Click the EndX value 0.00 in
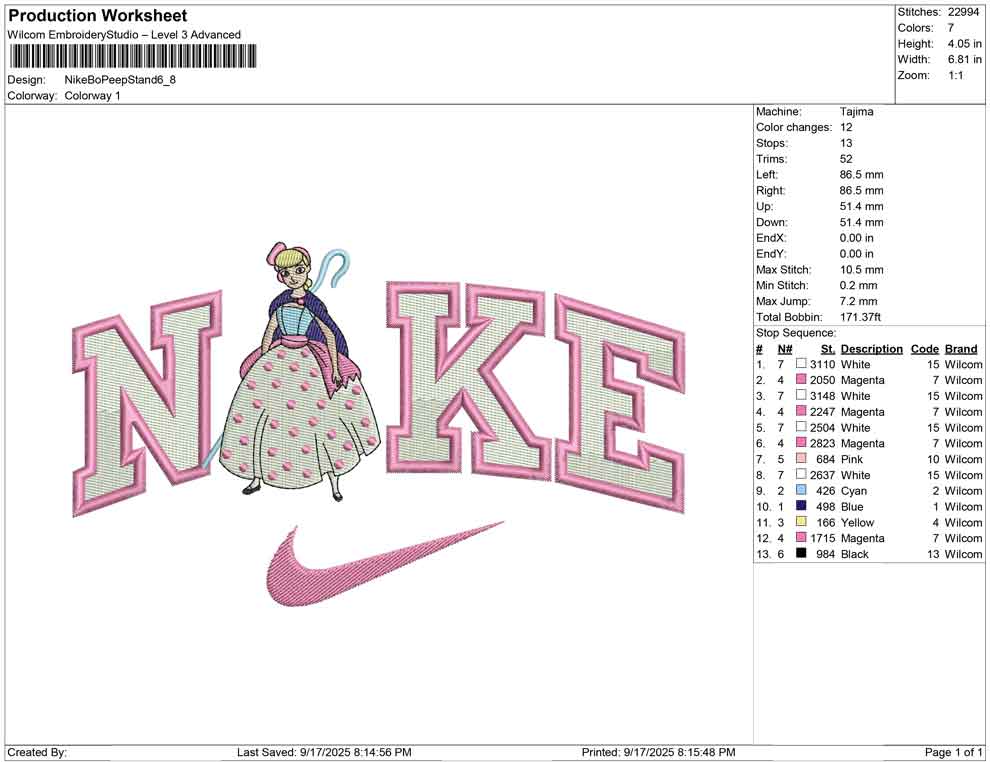 [x=857, y=237]
